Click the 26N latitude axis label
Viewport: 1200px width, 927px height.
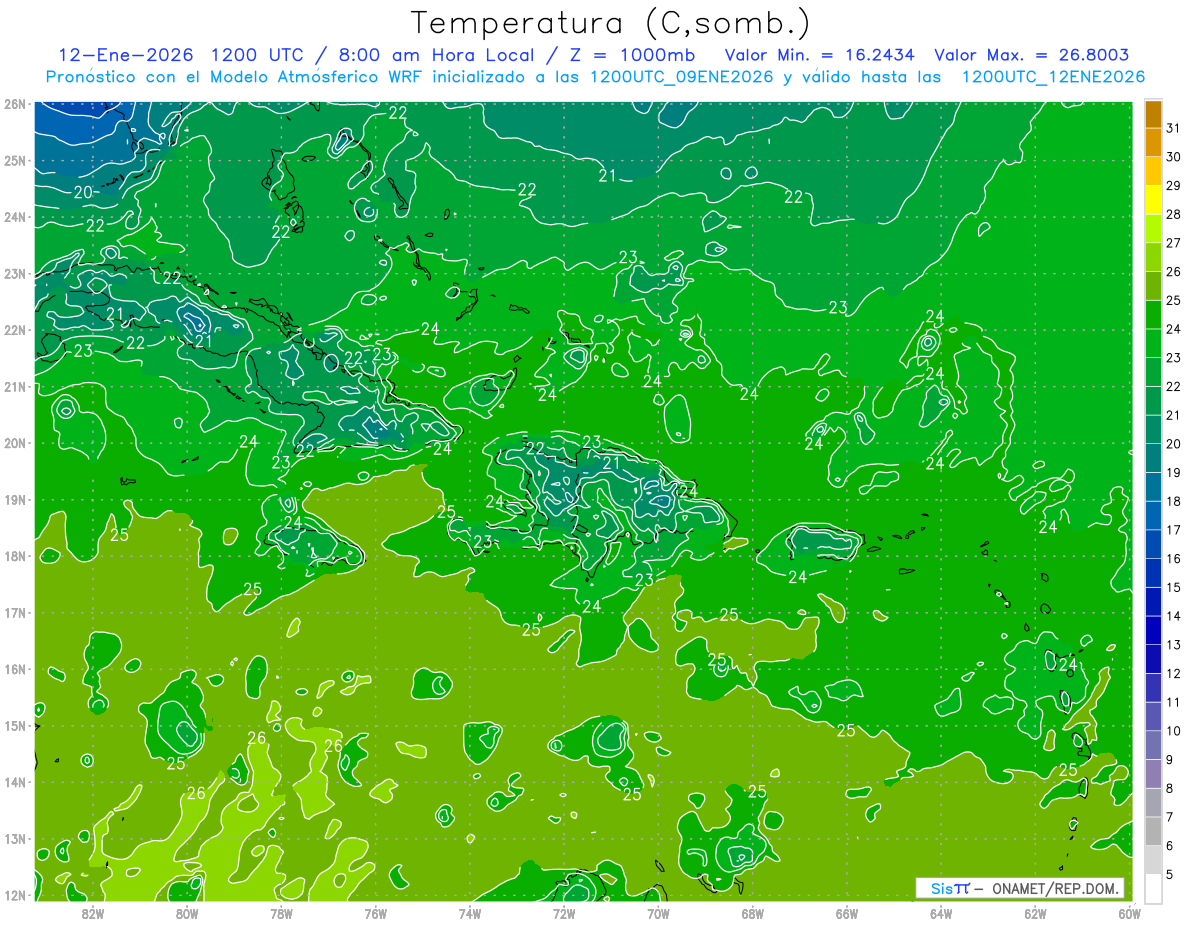click(14, 104)
